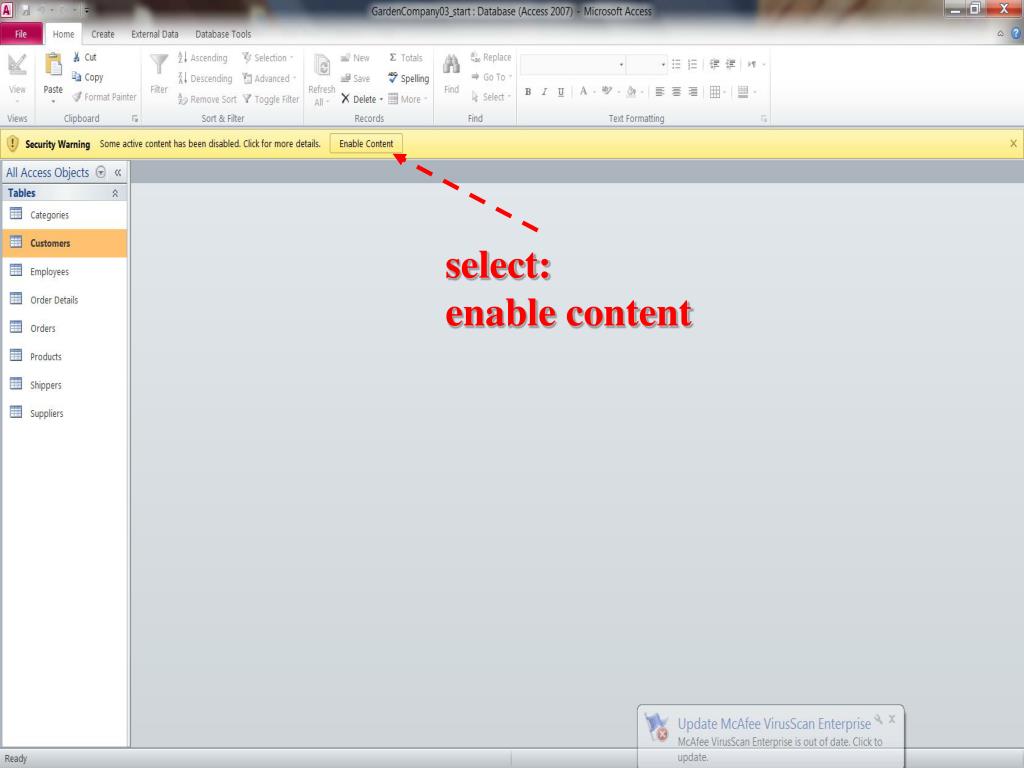The width and height of the screenshot is (1024, 768).
Task: Collapse the Tables group
Action: point(115,193)
